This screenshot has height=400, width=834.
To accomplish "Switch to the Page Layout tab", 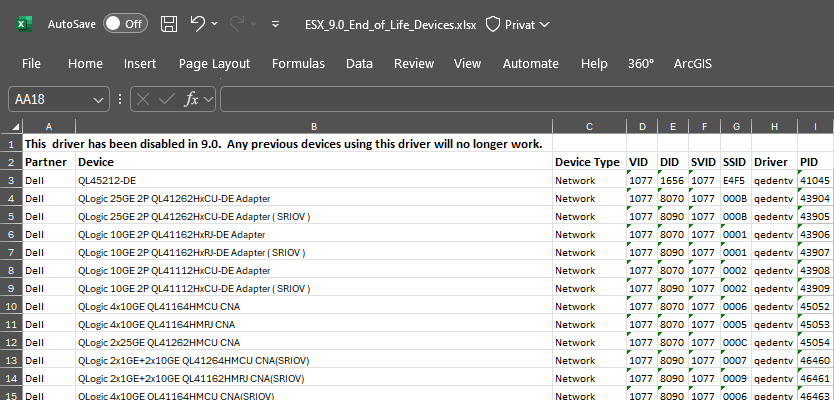I will pyautogui.click(x=214, y=63).
